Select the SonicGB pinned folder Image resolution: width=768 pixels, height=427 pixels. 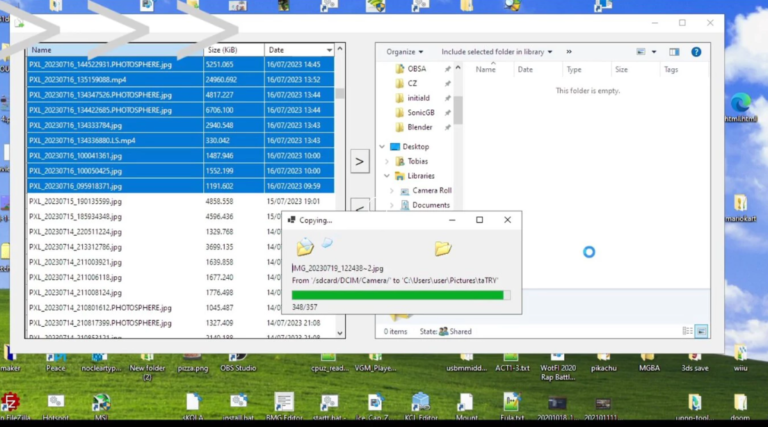click(x=421, y=113)
